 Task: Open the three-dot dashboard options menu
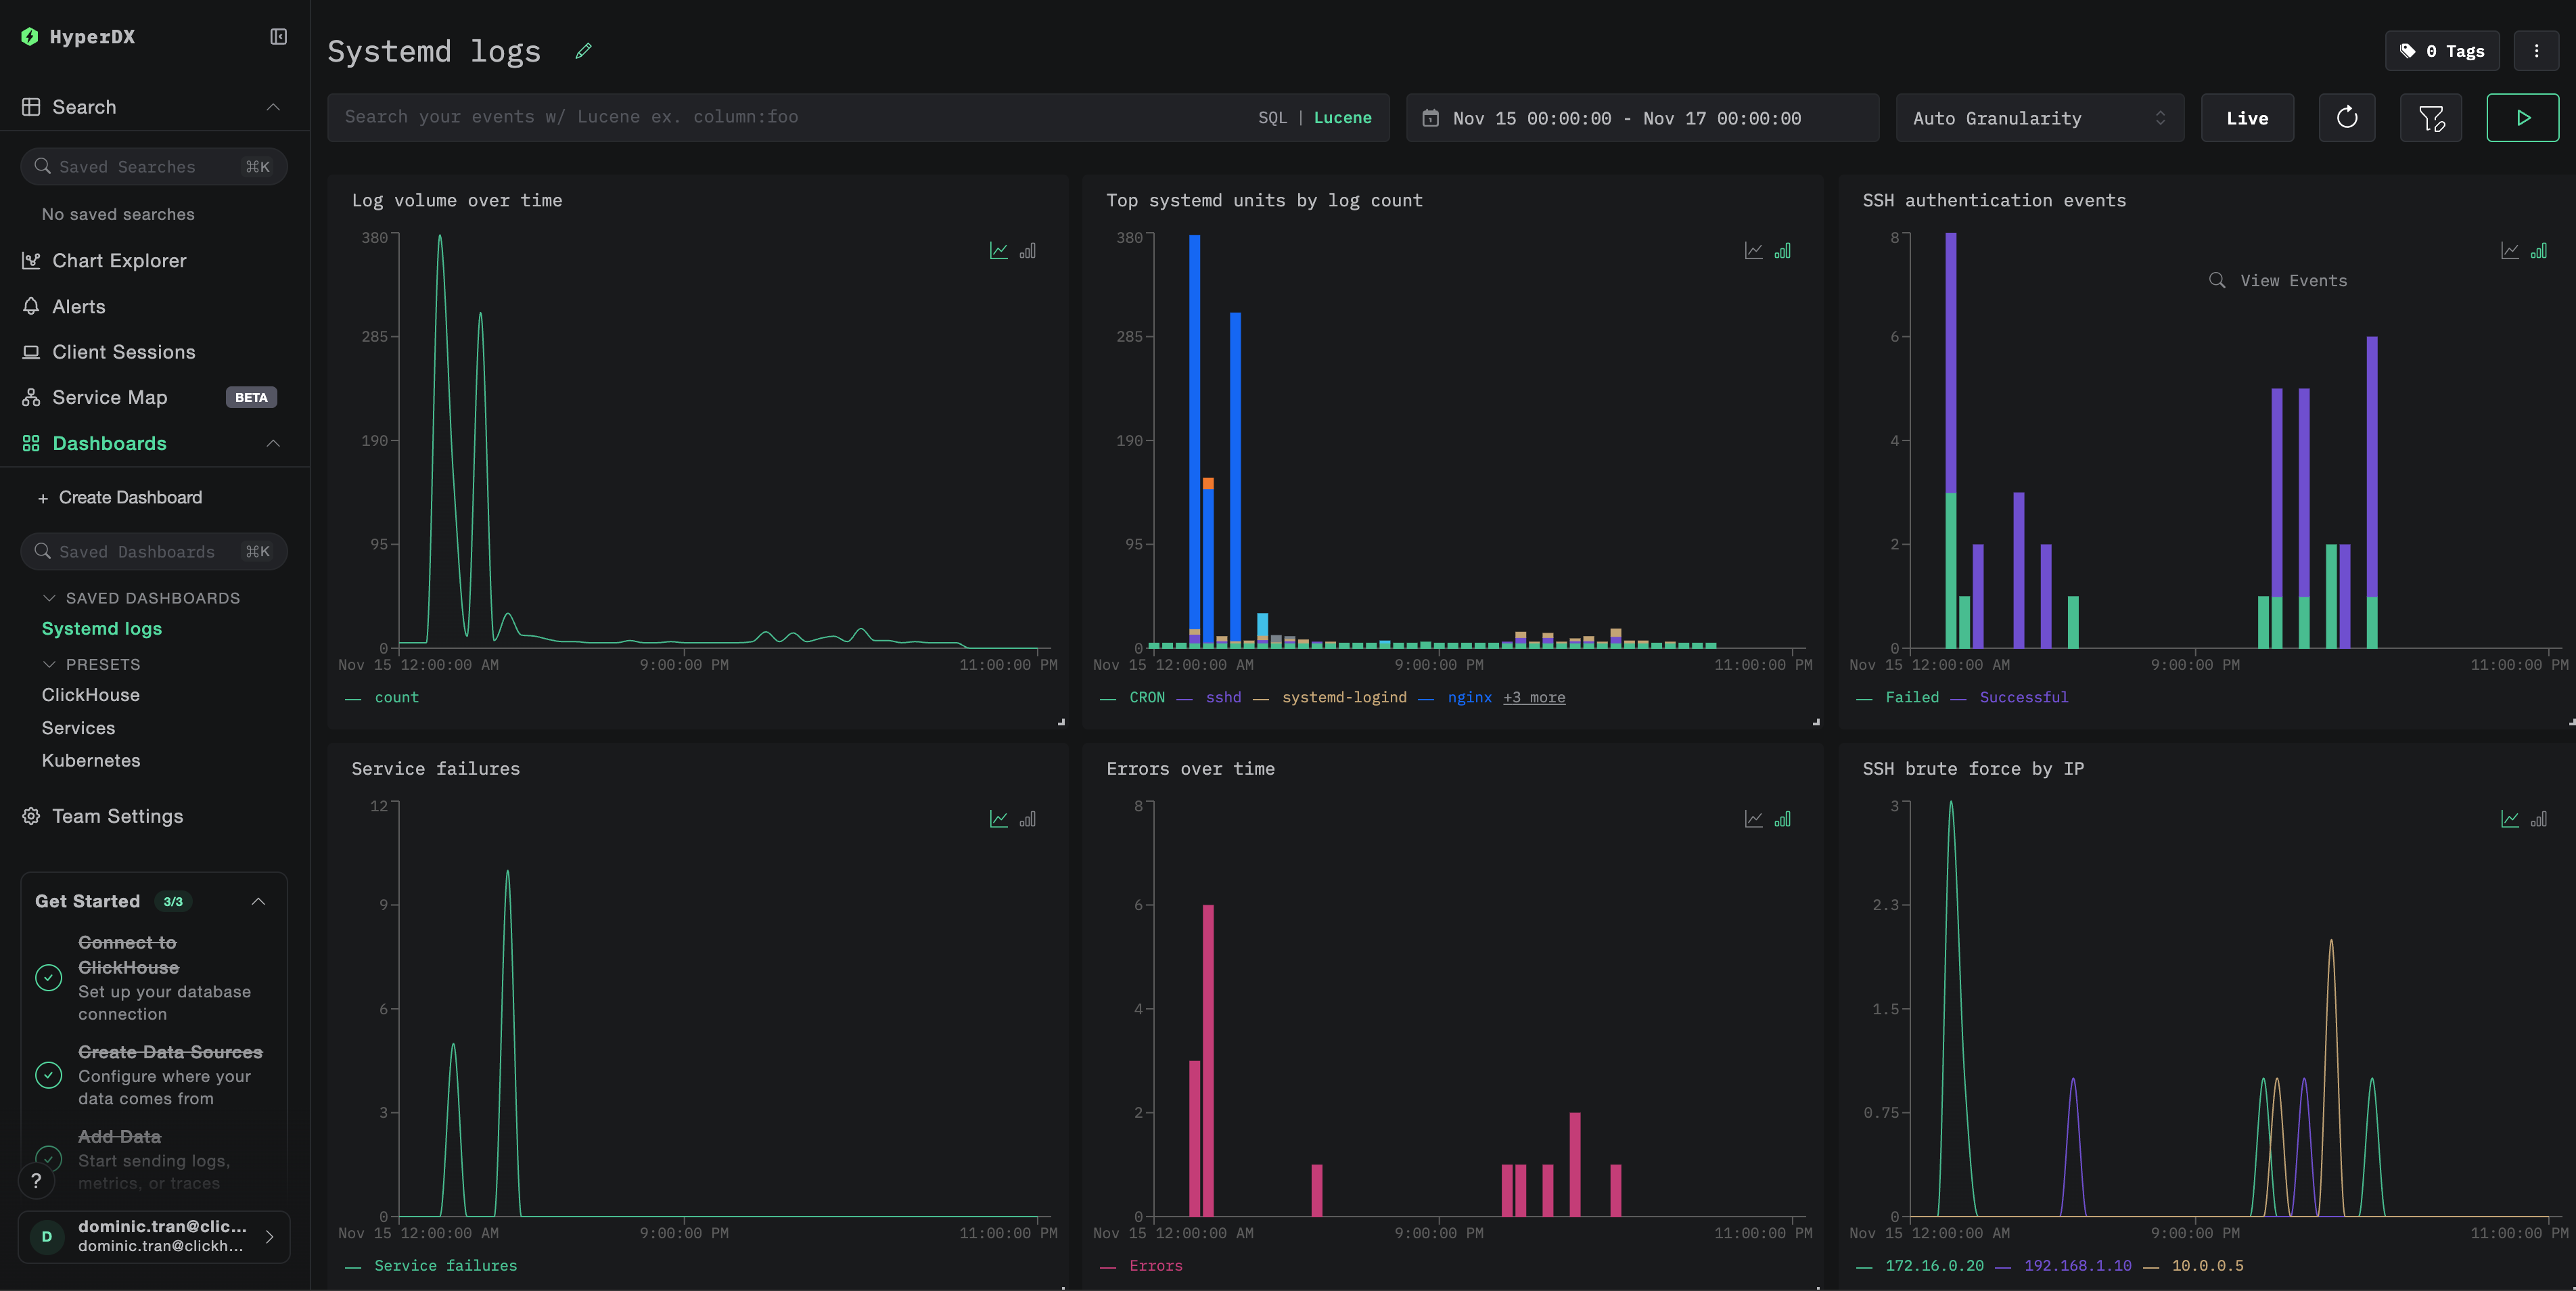point(2536,50)
